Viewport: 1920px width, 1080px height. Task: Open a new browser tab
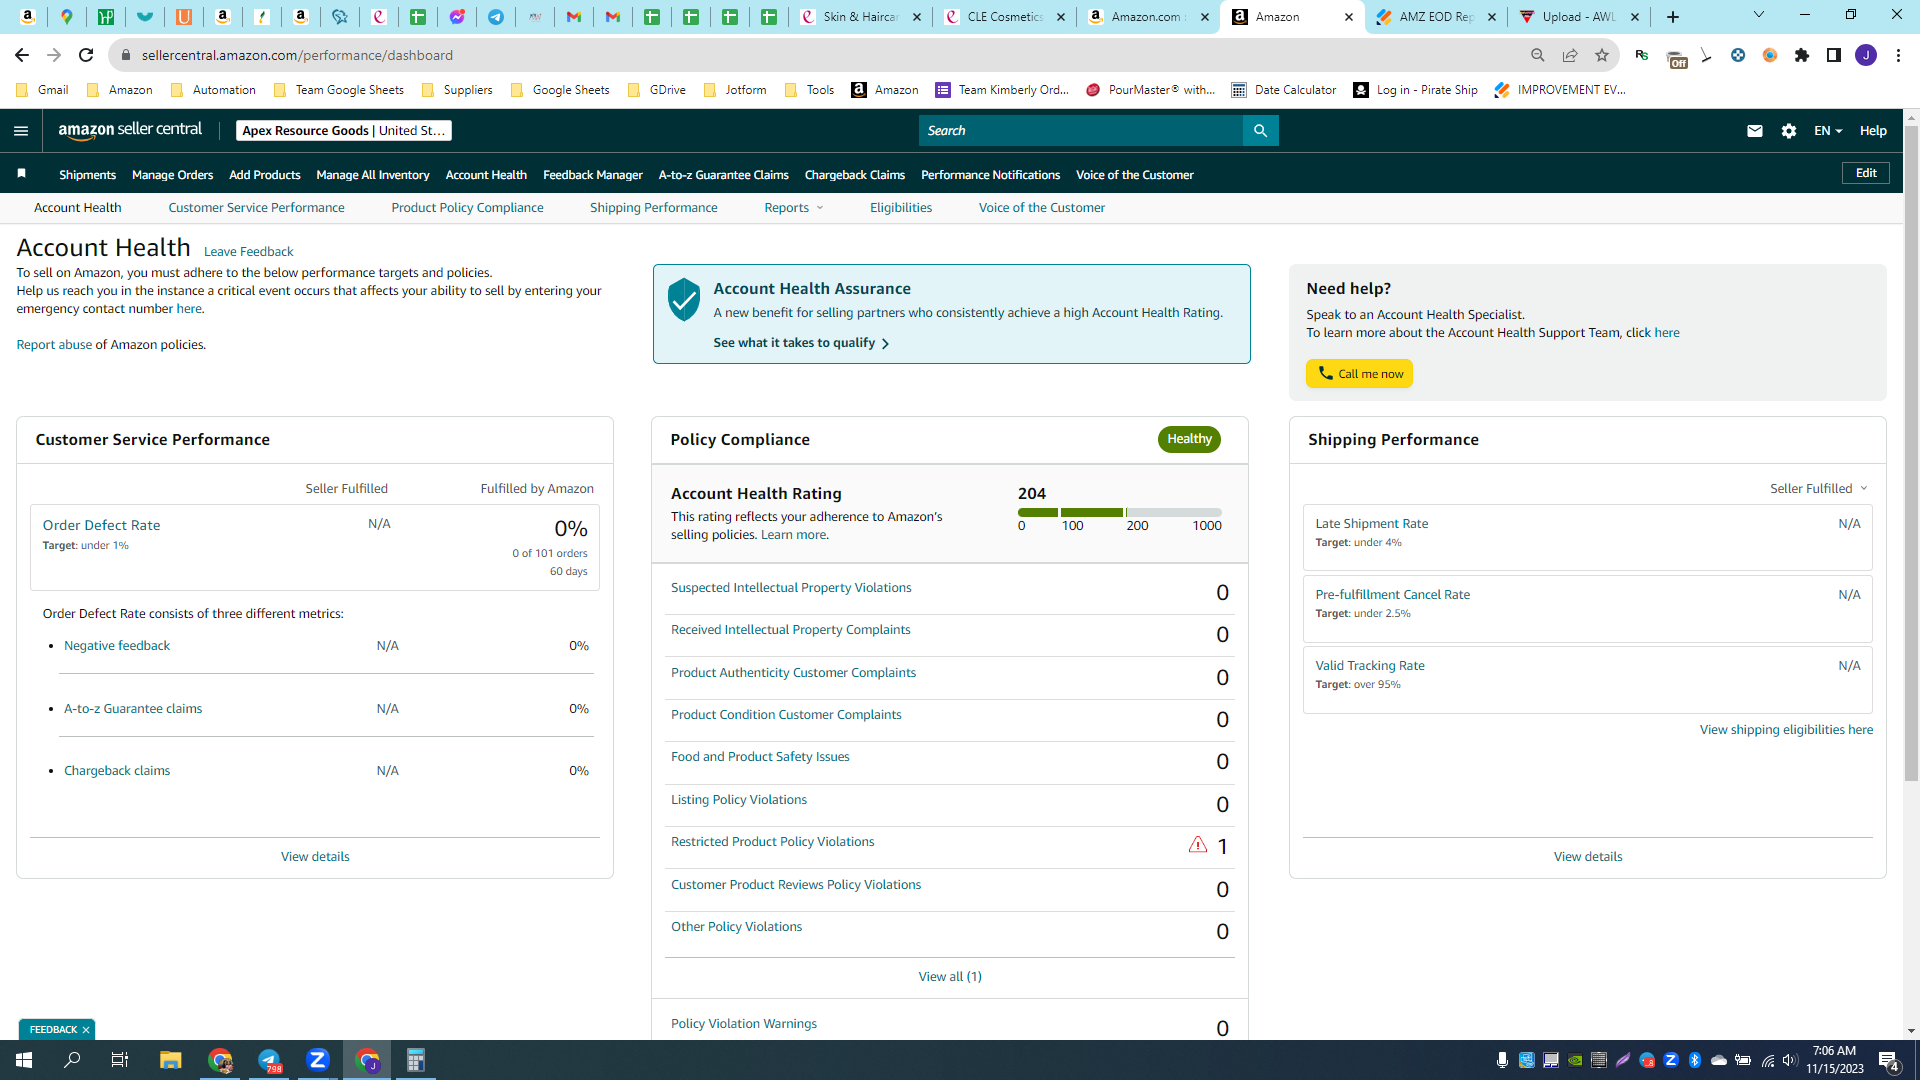(x=1673, y=17)
